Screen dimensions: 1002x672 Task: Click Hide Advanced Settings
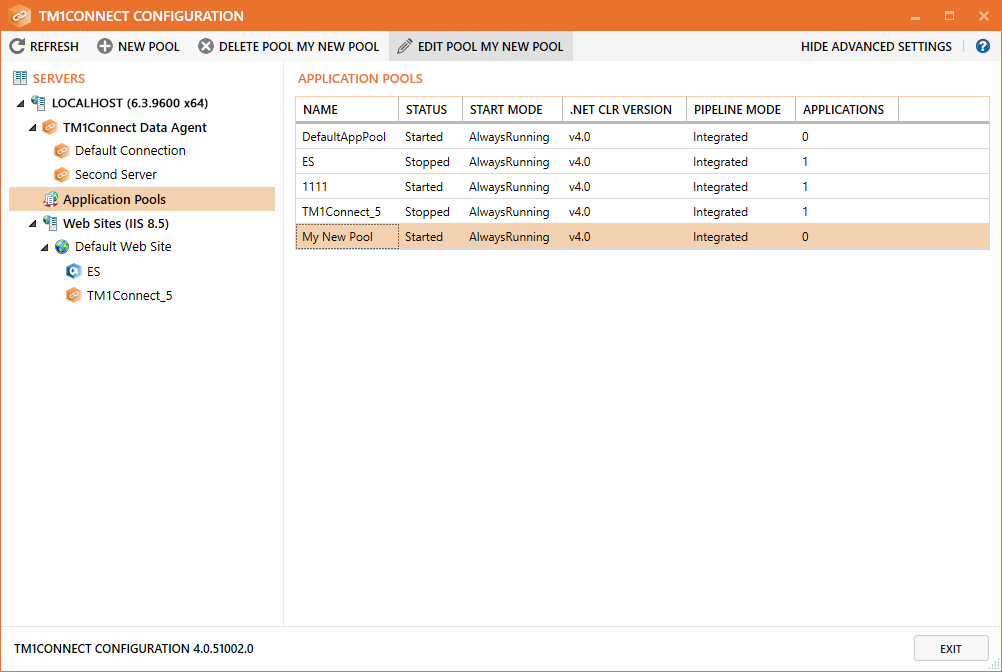tap(876, 47)
